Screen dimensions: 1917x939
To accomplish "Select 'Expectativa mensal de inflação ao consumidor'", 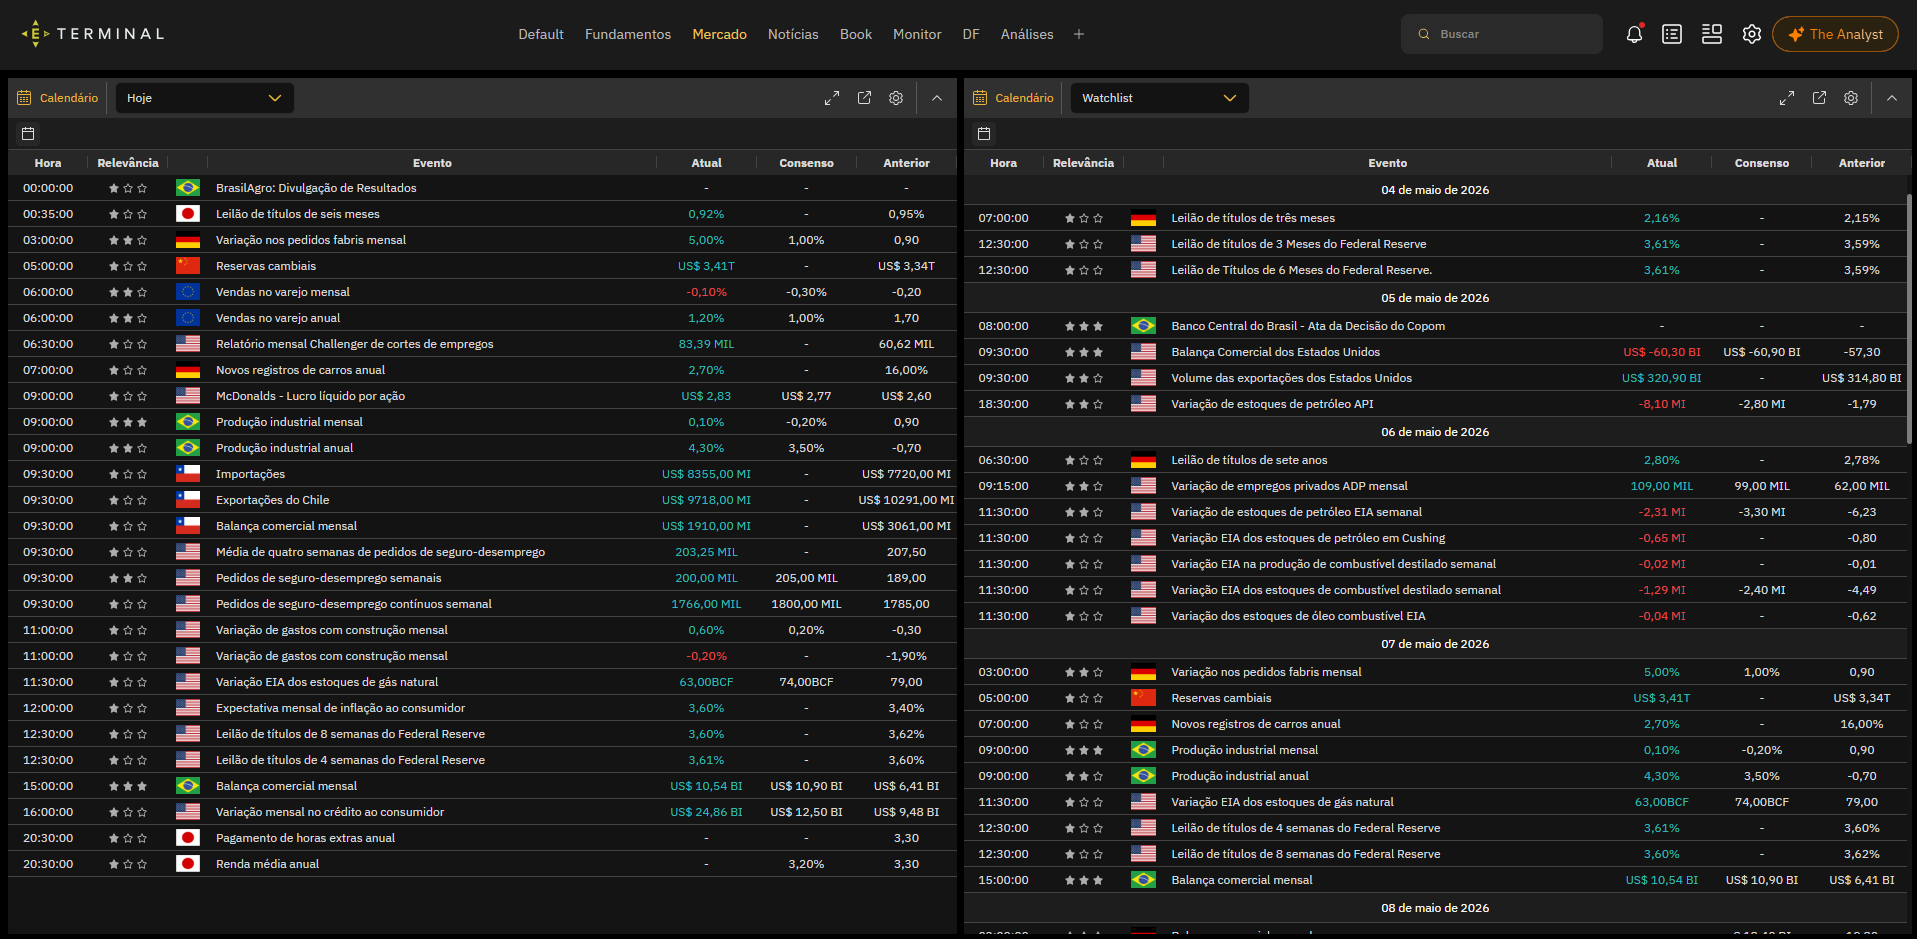I will (x=340, y=708).
